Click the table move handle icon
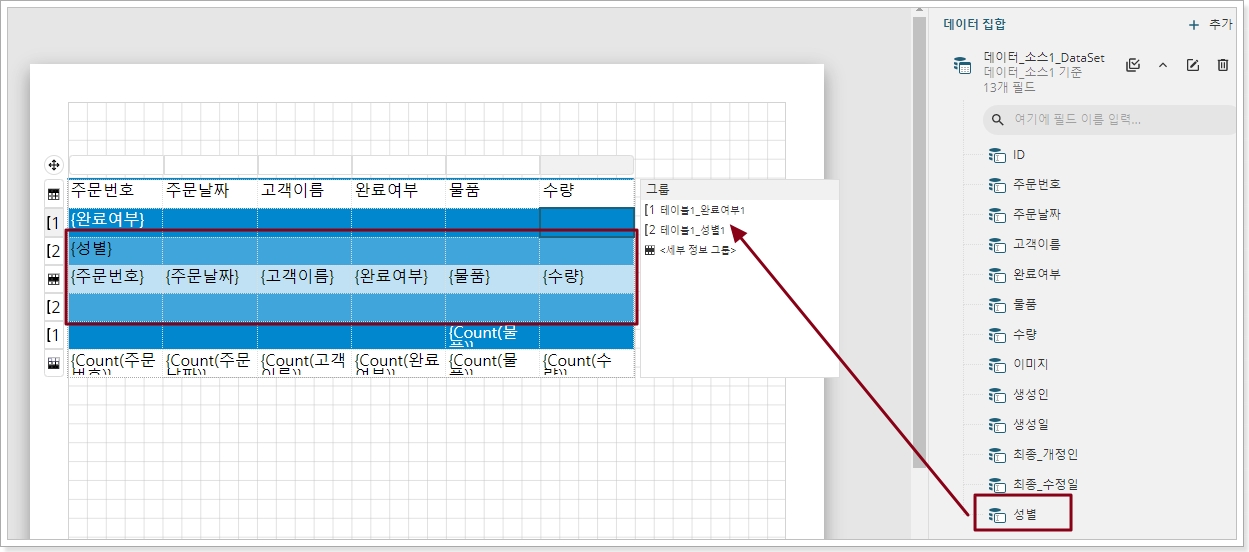 54,165
